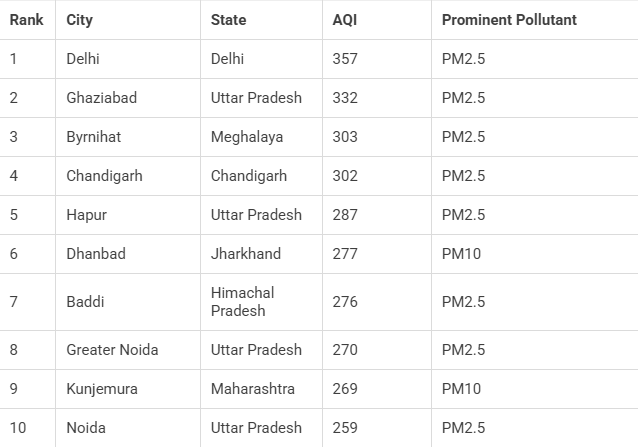
Task: Click AQI value 302 for Chandigarh
Action: click(345, 176)
